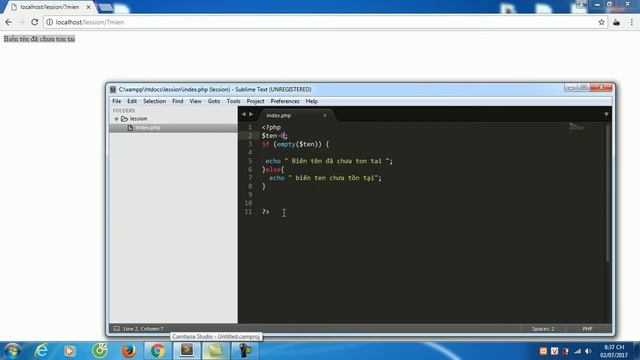Select the localhost/lession/?mien browser tab
The width and height of the screenshot is (640, 360).
point(49,7)
